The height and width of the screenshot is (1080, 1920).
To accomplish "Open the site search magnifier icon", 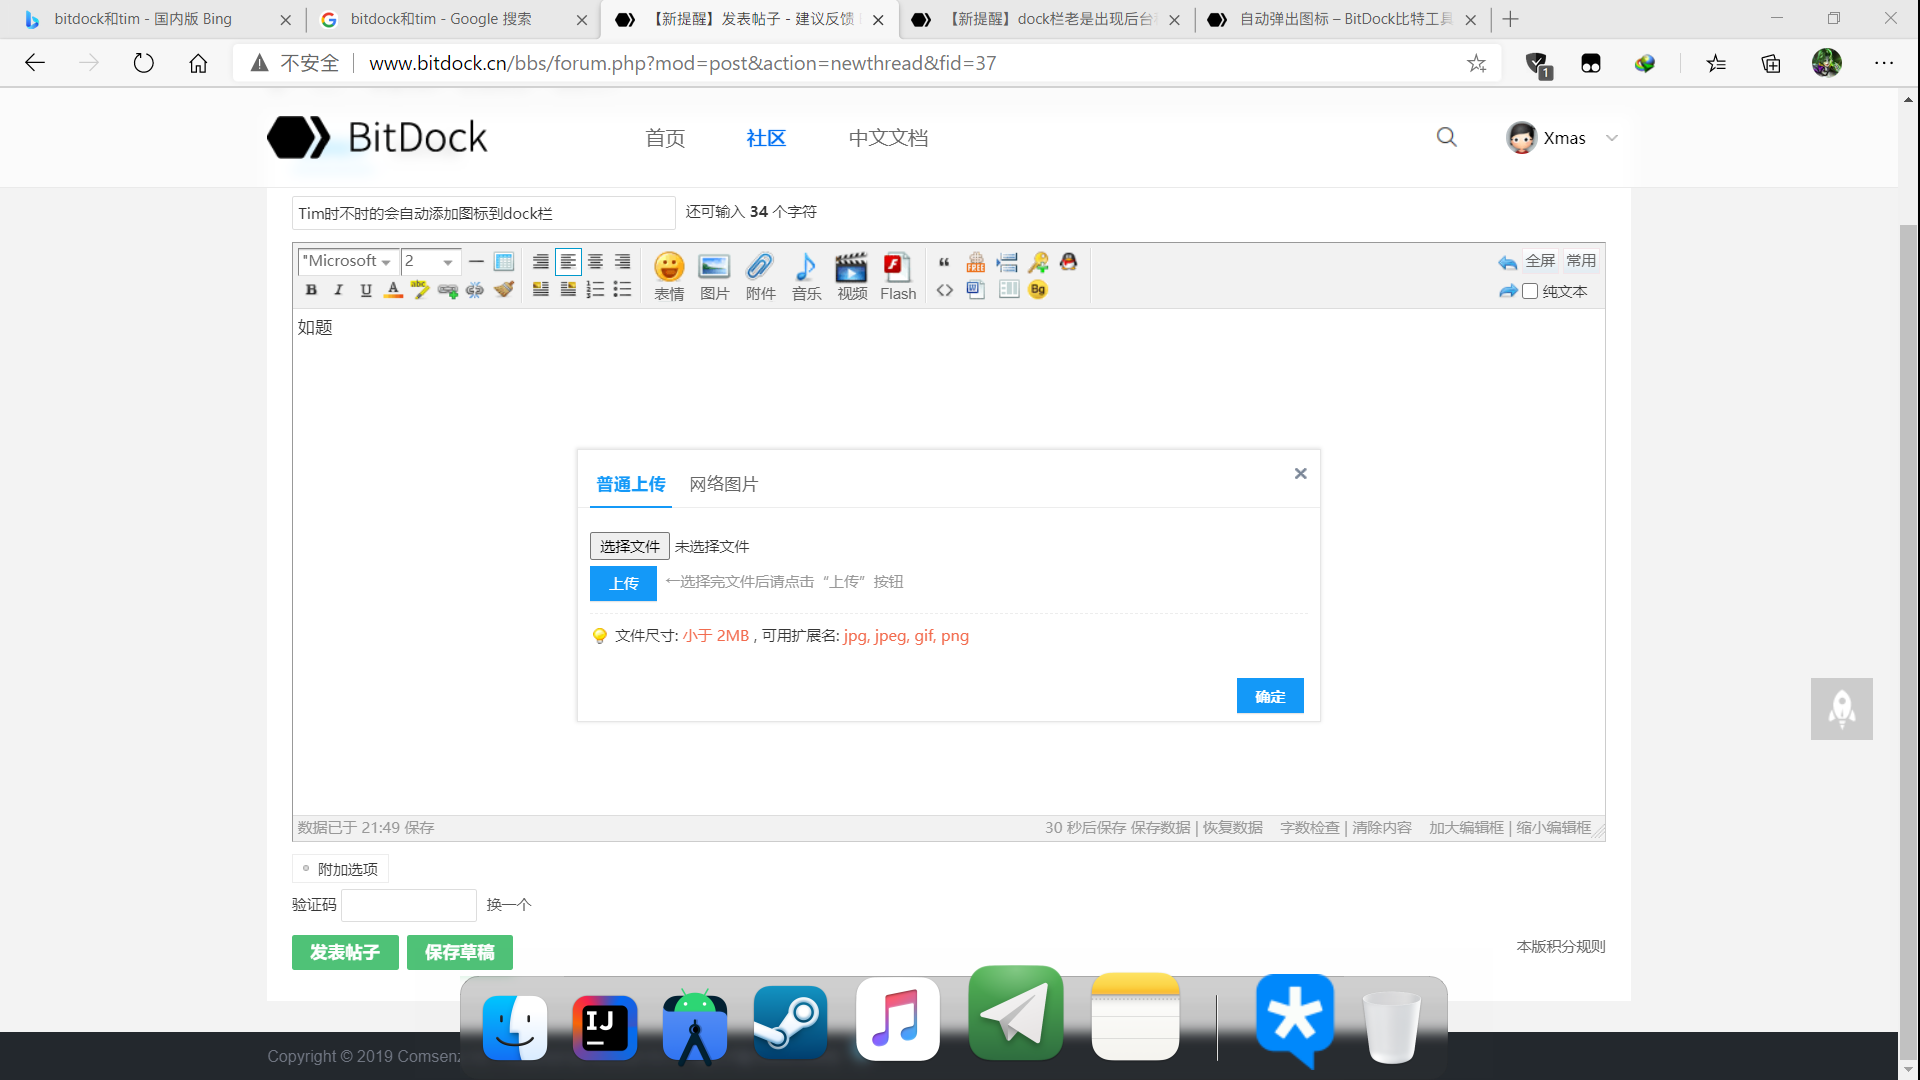I will pos(1447,137).
